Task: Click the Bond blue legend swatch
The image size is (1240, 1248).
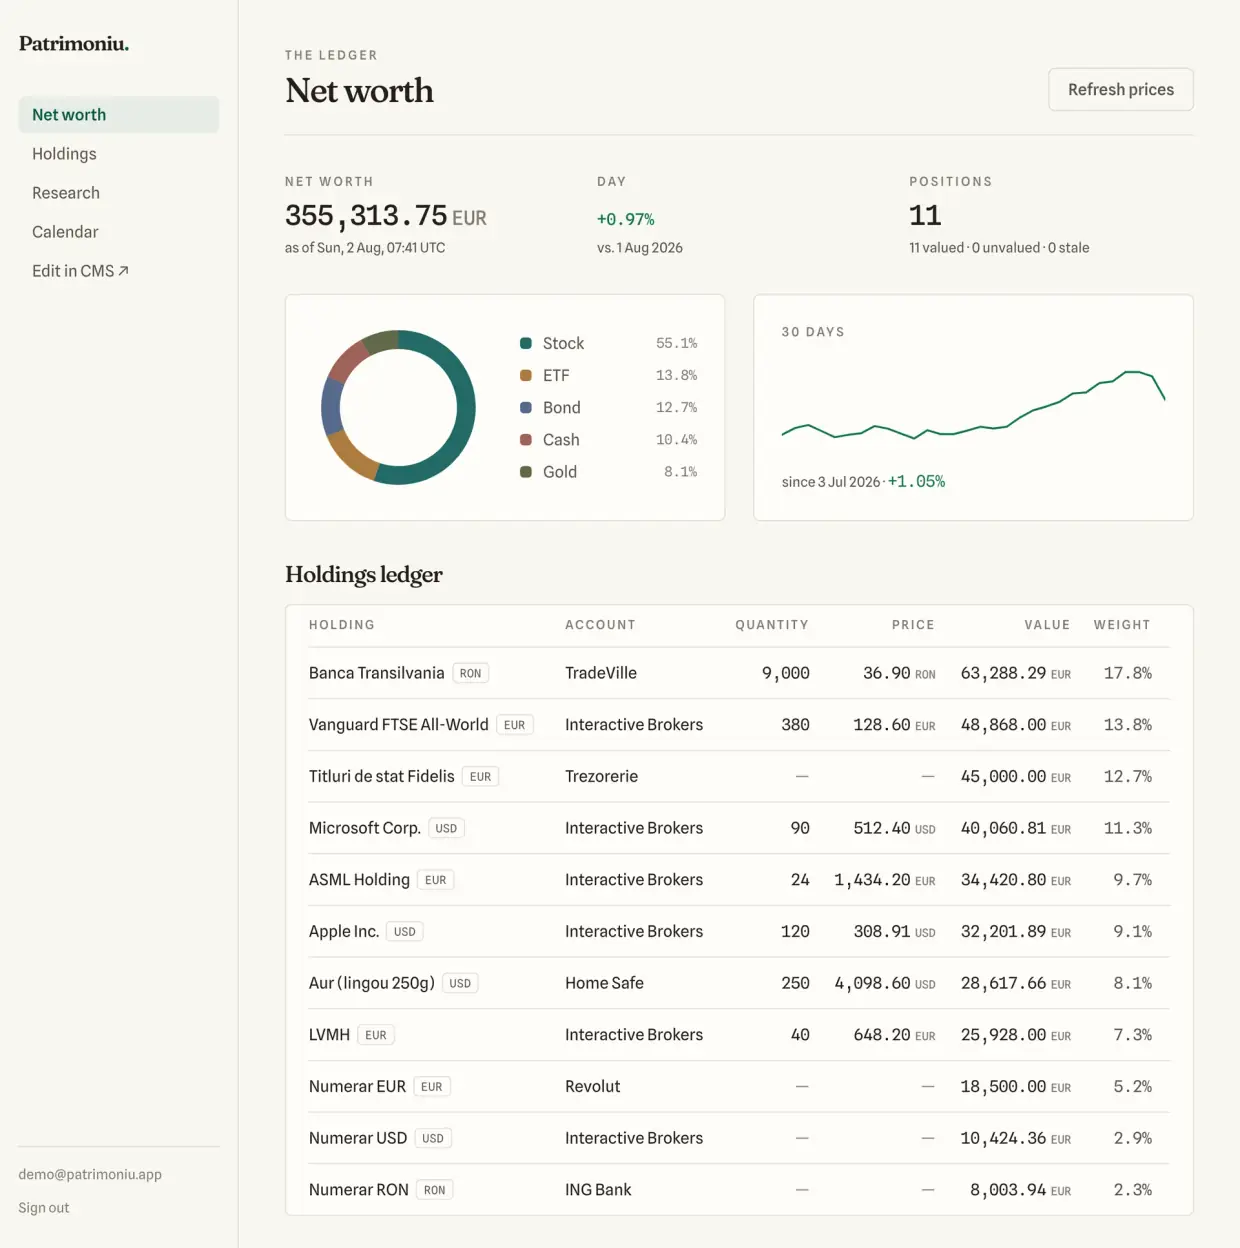Action: 526,407
